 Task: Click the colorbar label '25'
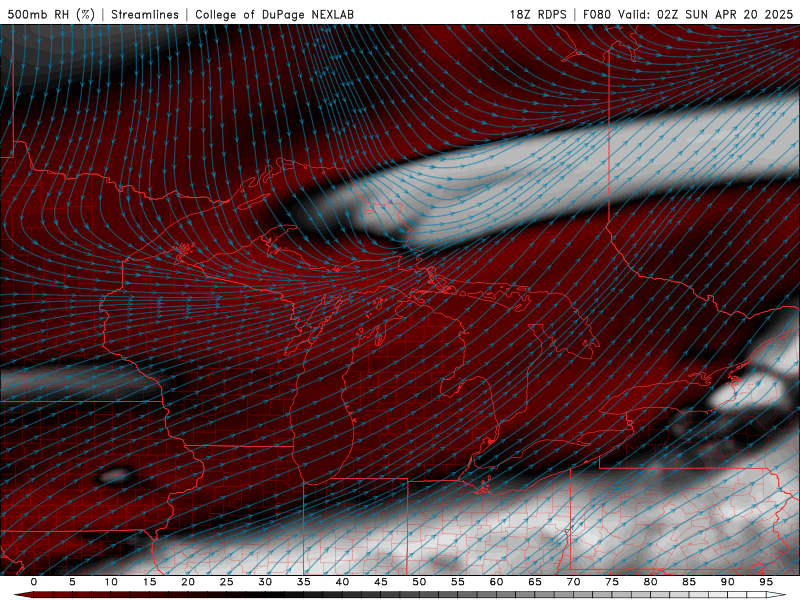tap(227, 582)
